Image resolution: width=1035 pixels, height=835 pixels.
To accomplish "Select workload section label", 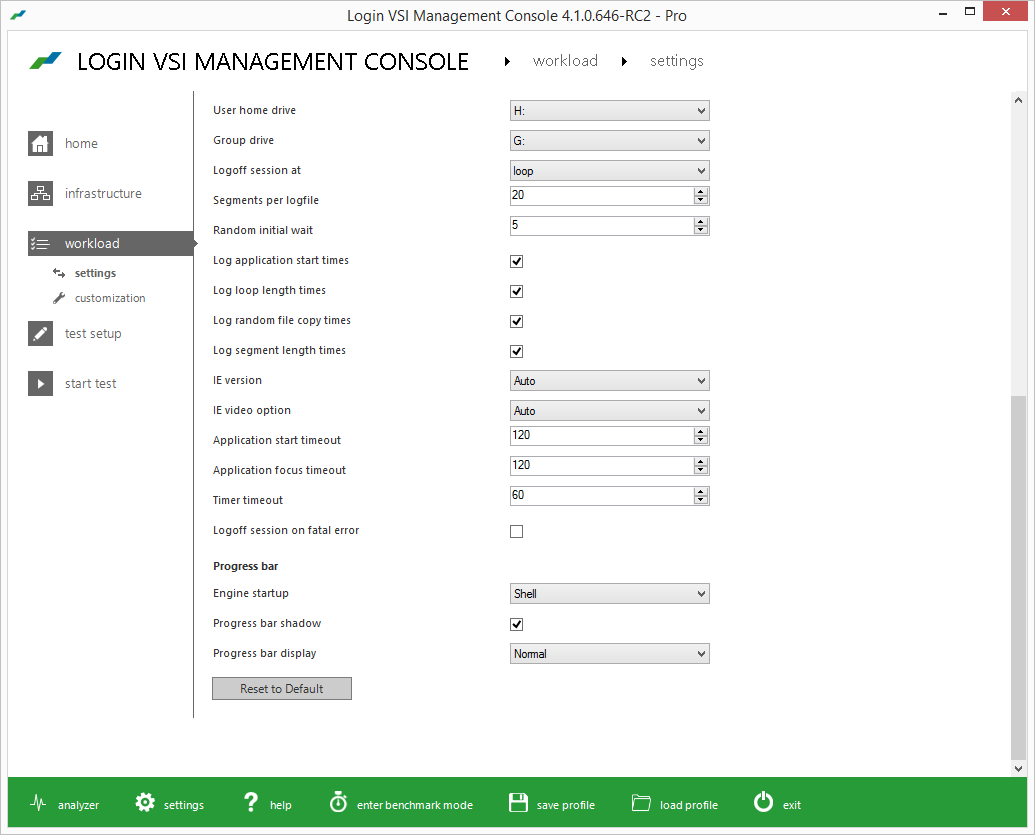I will click(92, 244).
